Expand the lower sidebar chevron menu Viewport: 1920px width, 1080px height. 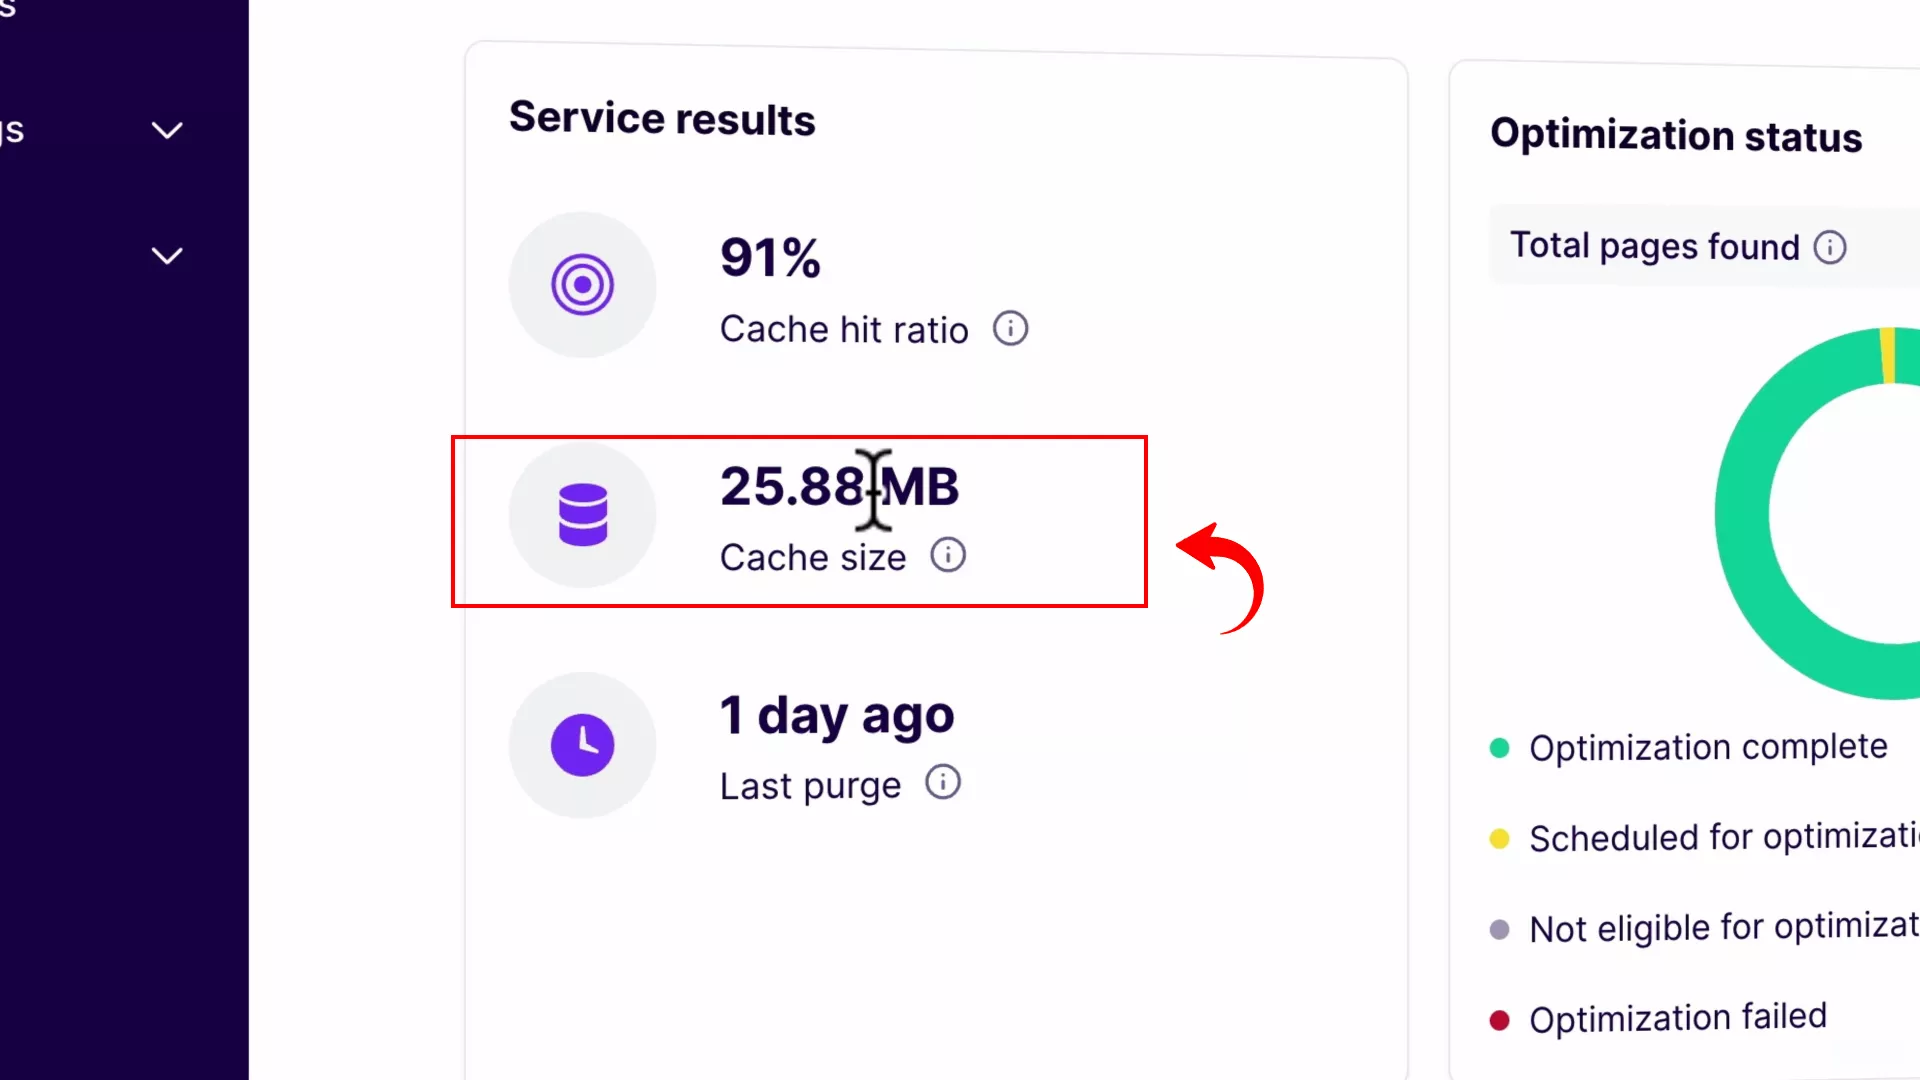pos(167,256)
